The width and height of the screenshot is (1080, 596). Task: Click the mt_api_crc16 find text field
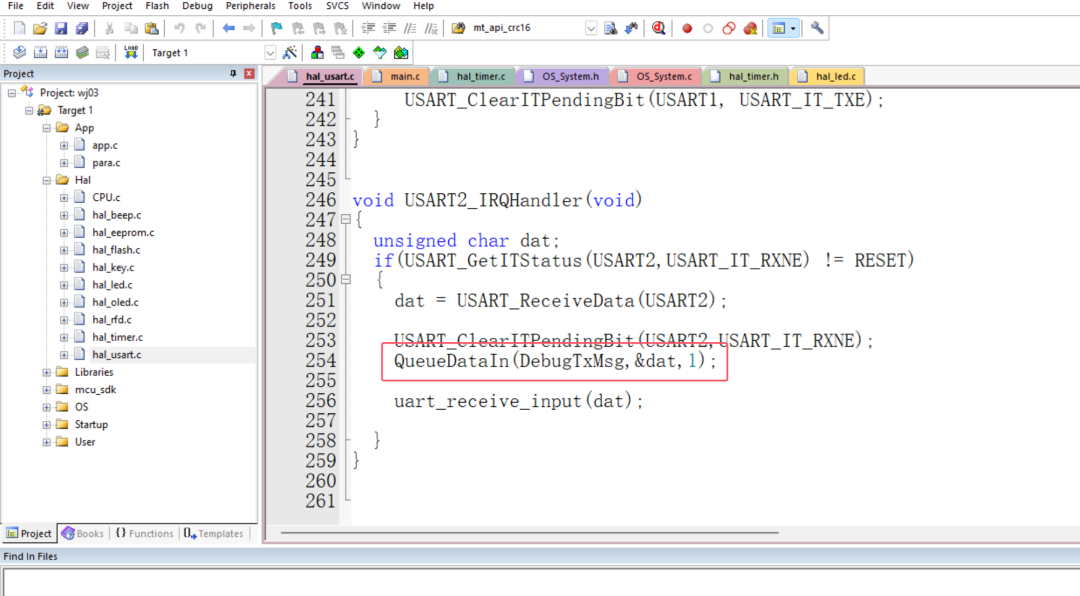coord(523,28)
